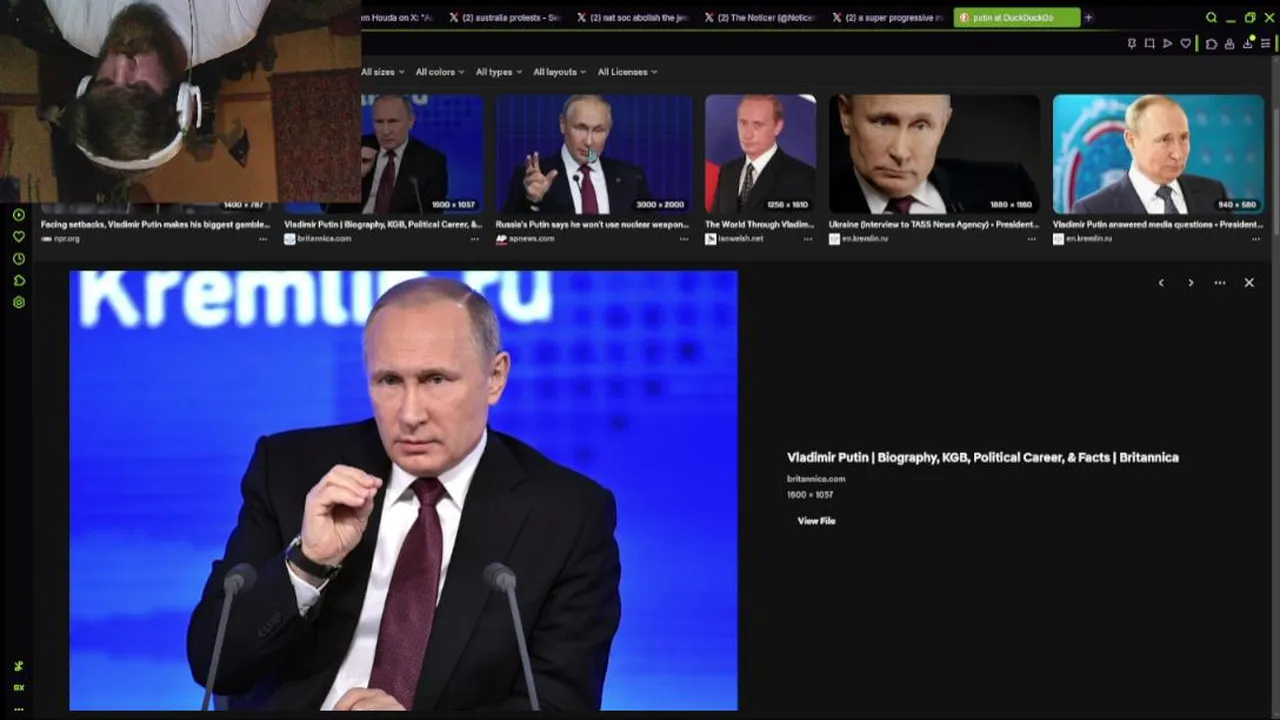Open the Extensions cube icon in sidebar
The width and height of the screenshot is (1280, 720).
[18, 281]
